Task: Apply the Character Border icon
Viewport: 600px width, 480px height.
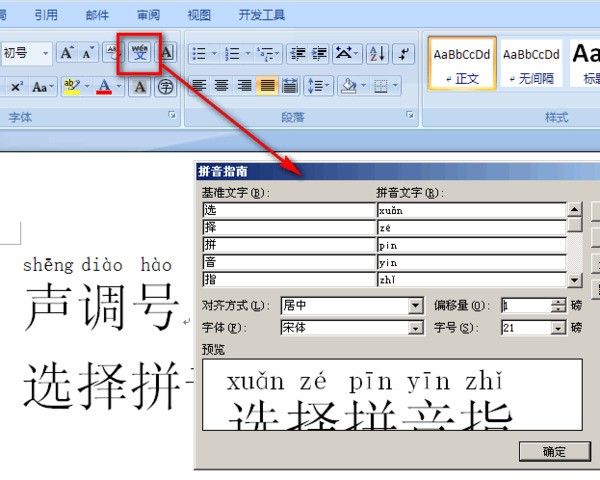Action: pyautogui.click(x=166, y=52)
